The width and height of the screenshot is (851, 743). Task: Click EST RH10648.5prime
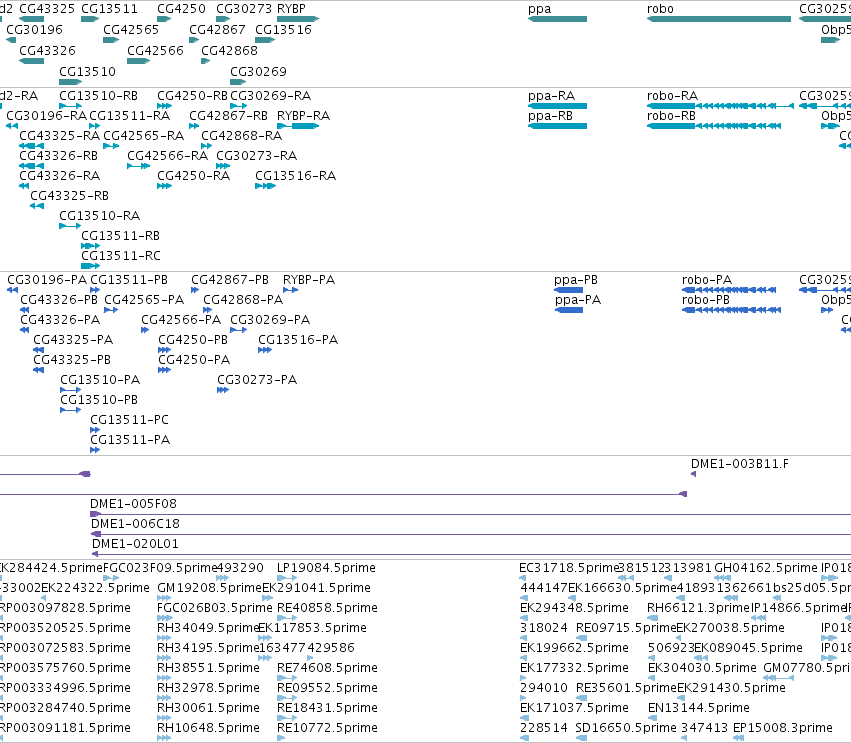point(164,738)
